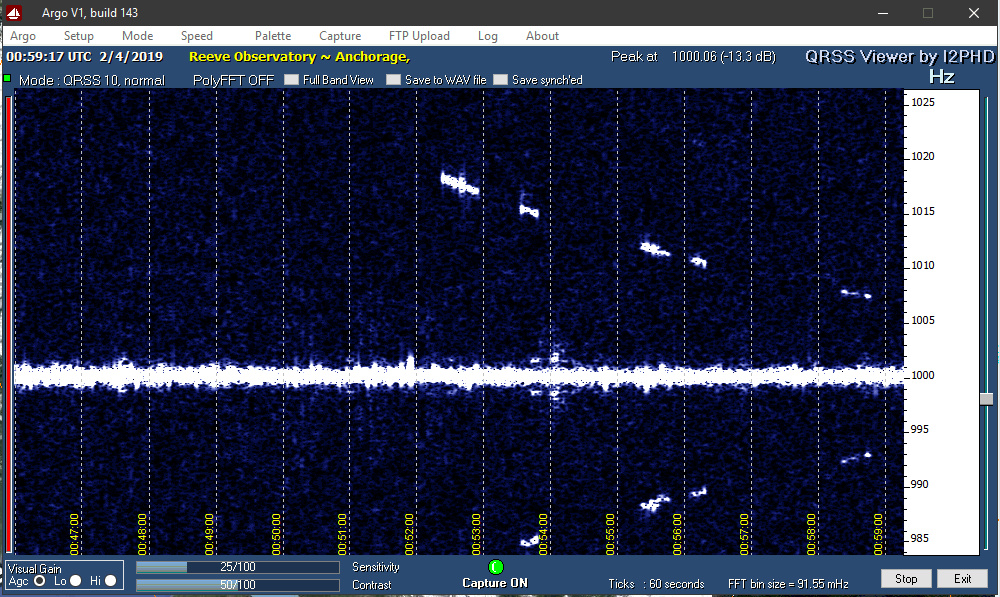
Task: Click the 985 Hz frequency scale label
Action: click(x=920, y=538)
